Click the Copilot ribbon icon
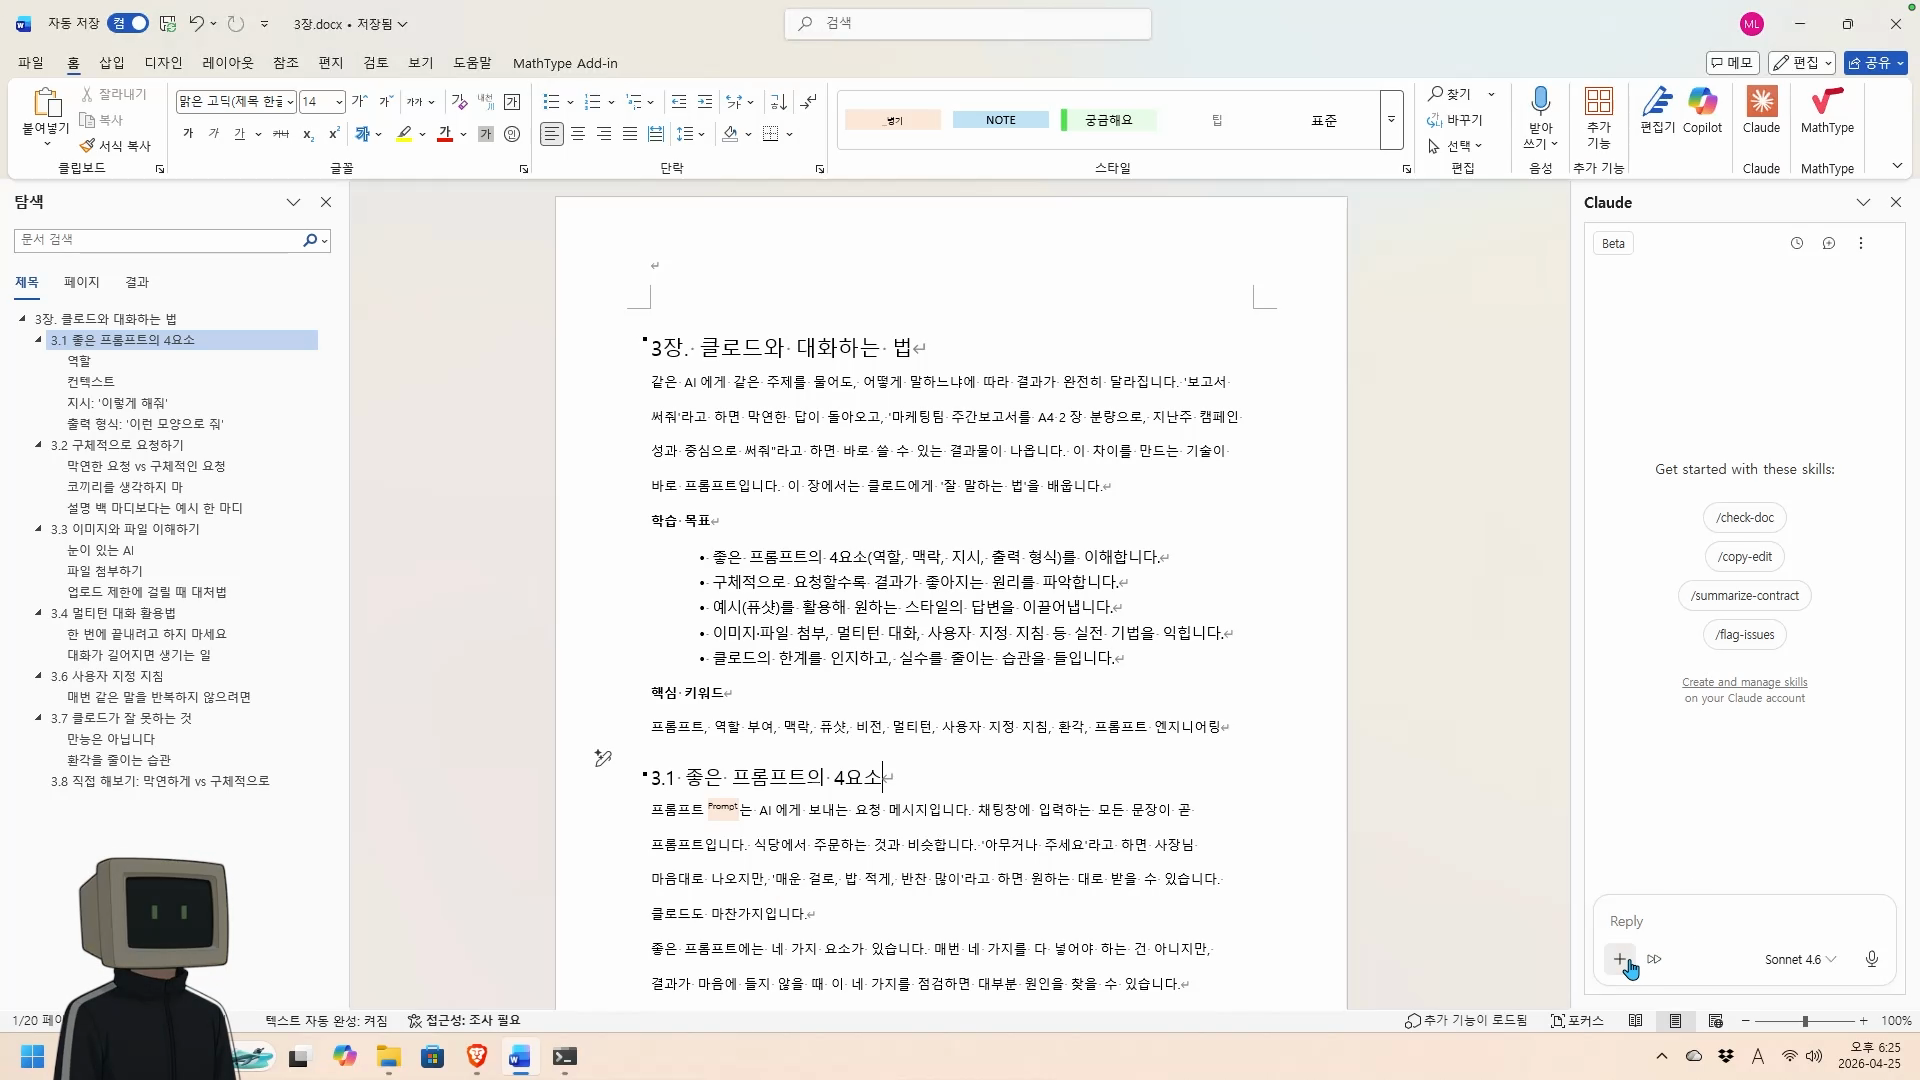Screen dimensions: 1920x1080 click(1702, 110)
